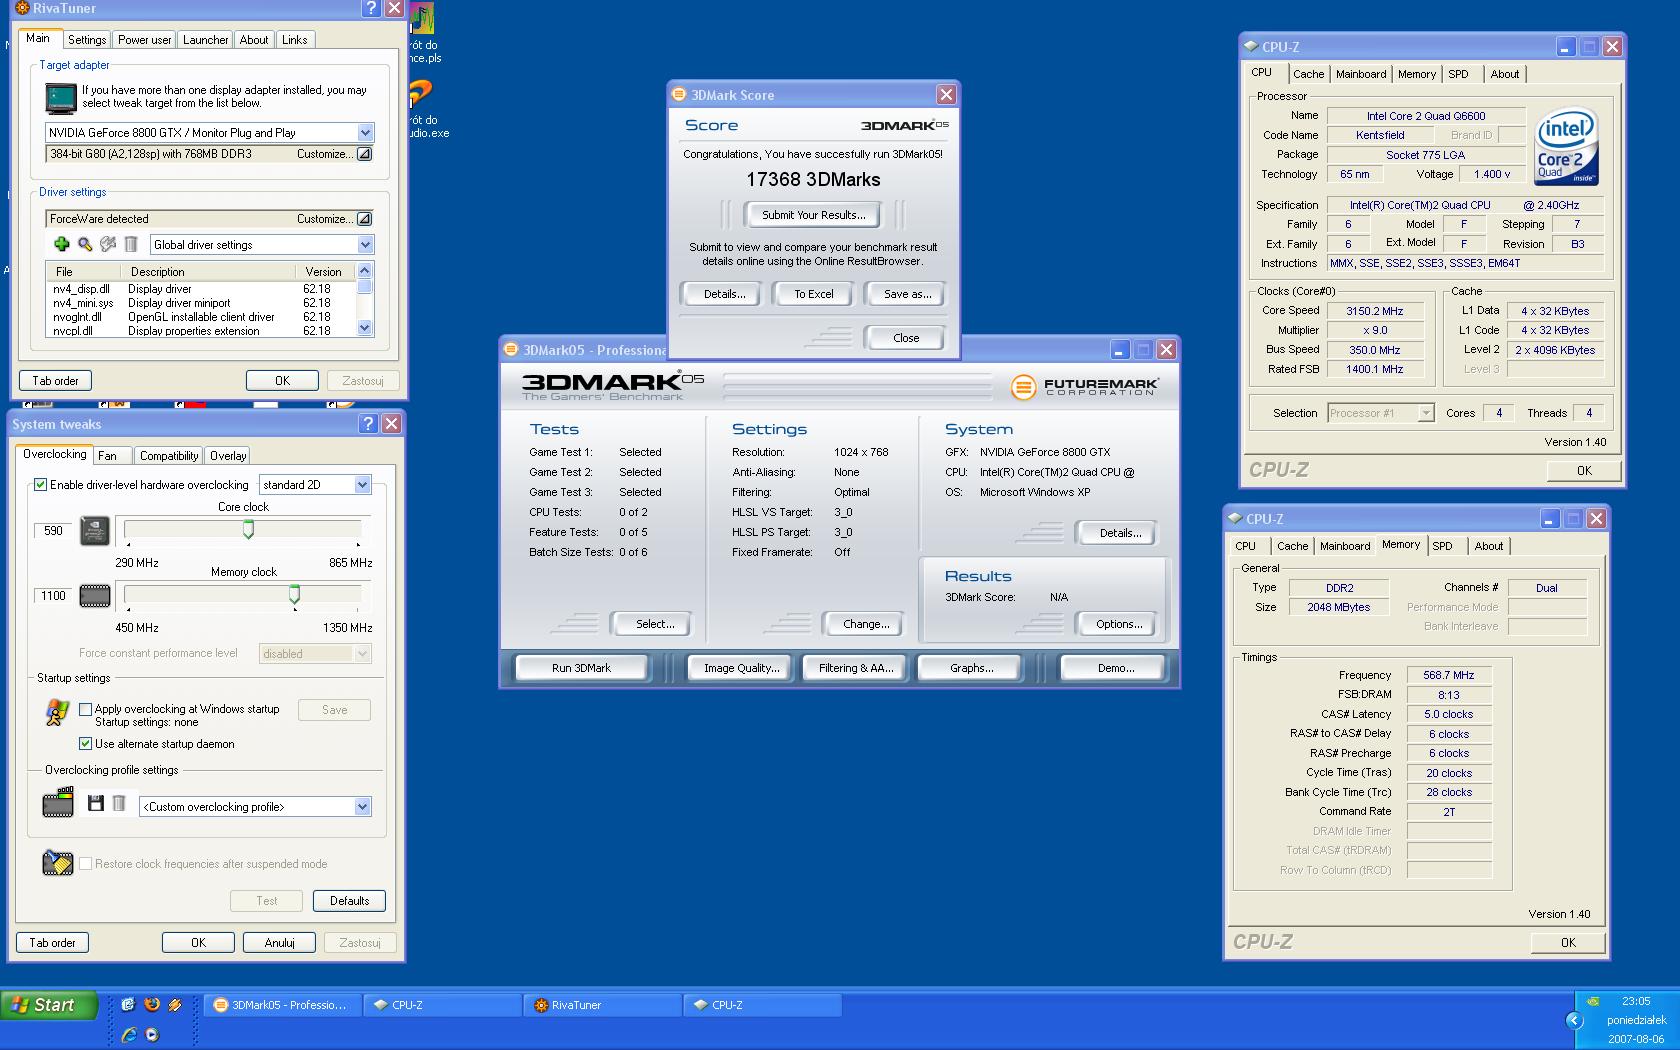Click the driver file list scroll-down arrow
This screenshot has width=1680, height=1050.
click(364, 328)
